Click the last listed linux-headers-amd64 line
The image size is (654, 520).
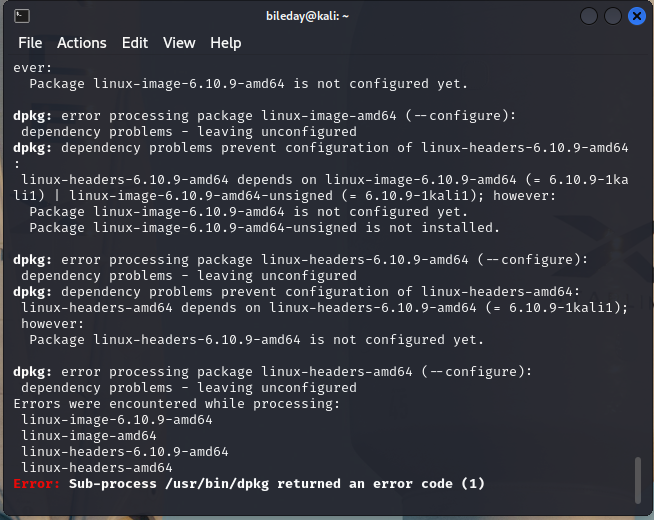tap(97, 468)
